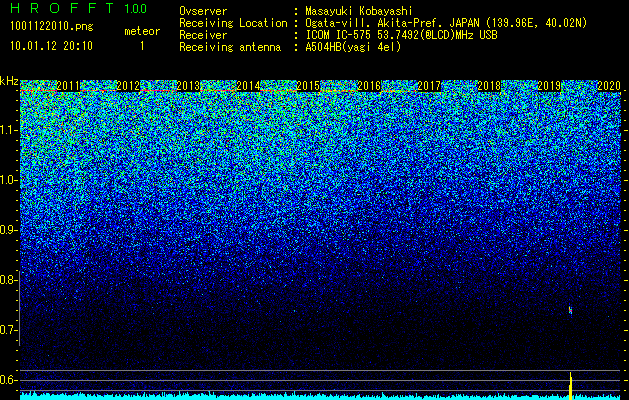
Task: Click the 2017 time marker
Action: click(429, 85)
